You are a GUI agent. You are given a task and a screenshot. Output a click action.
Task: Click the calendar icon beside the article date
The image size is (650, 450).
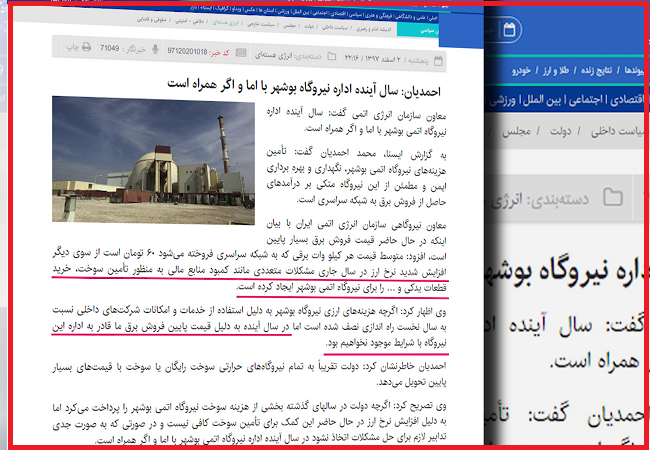438,61
